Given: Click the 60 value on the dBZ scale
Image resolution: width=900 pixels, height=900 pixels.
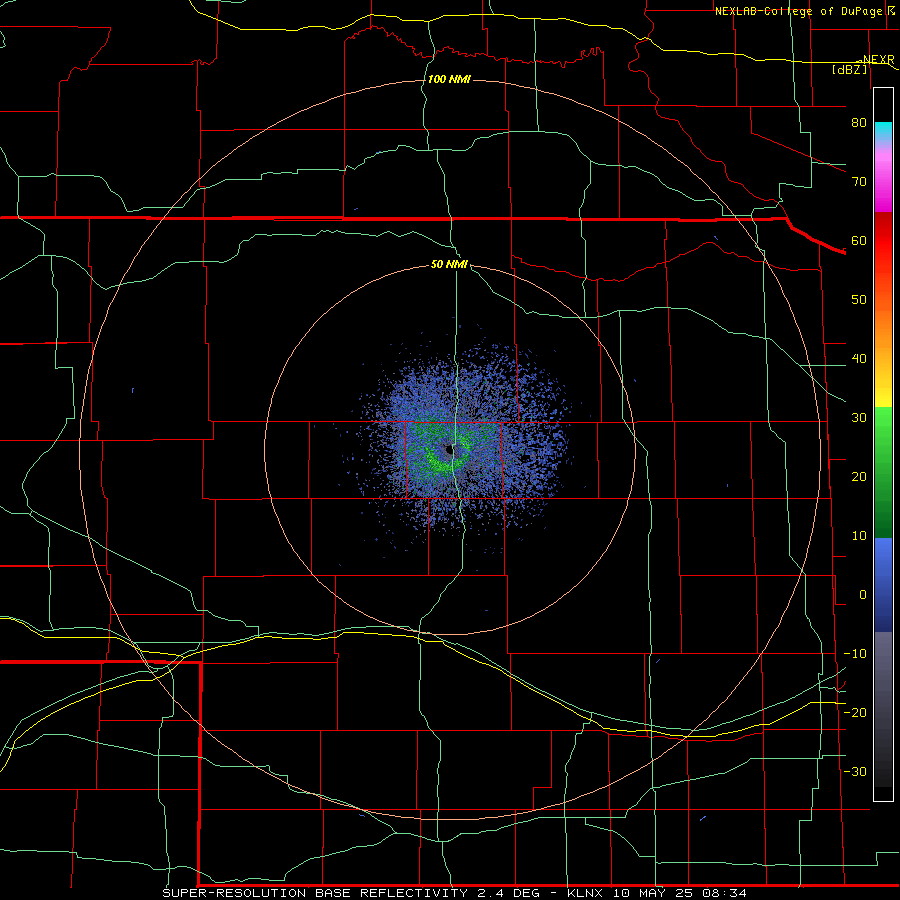Looking at the screenshot, I should [859, 240].
